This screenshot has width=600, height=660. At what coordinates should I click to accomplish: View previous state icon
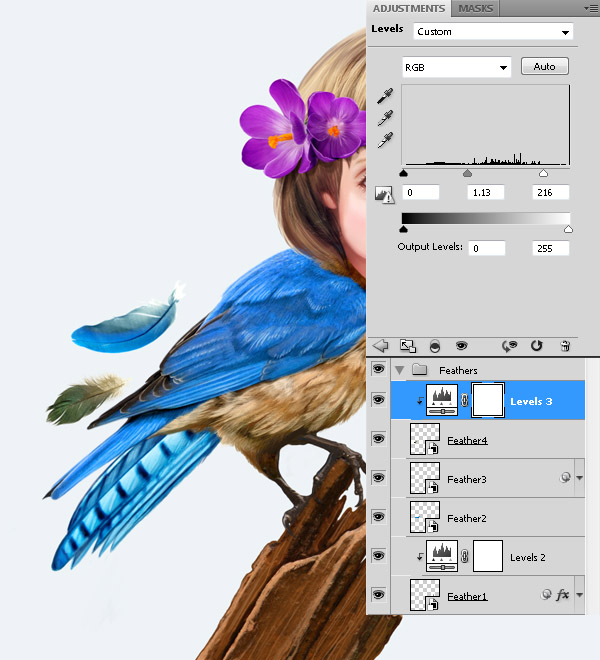click(509, 346)
